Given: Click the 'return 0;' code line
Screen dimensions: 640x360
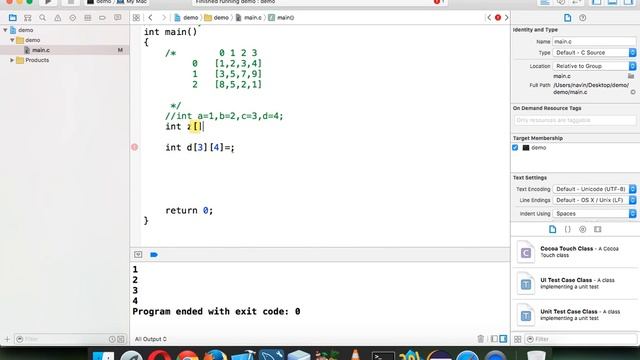Looking at the screenshot, I should coord(189,211).
